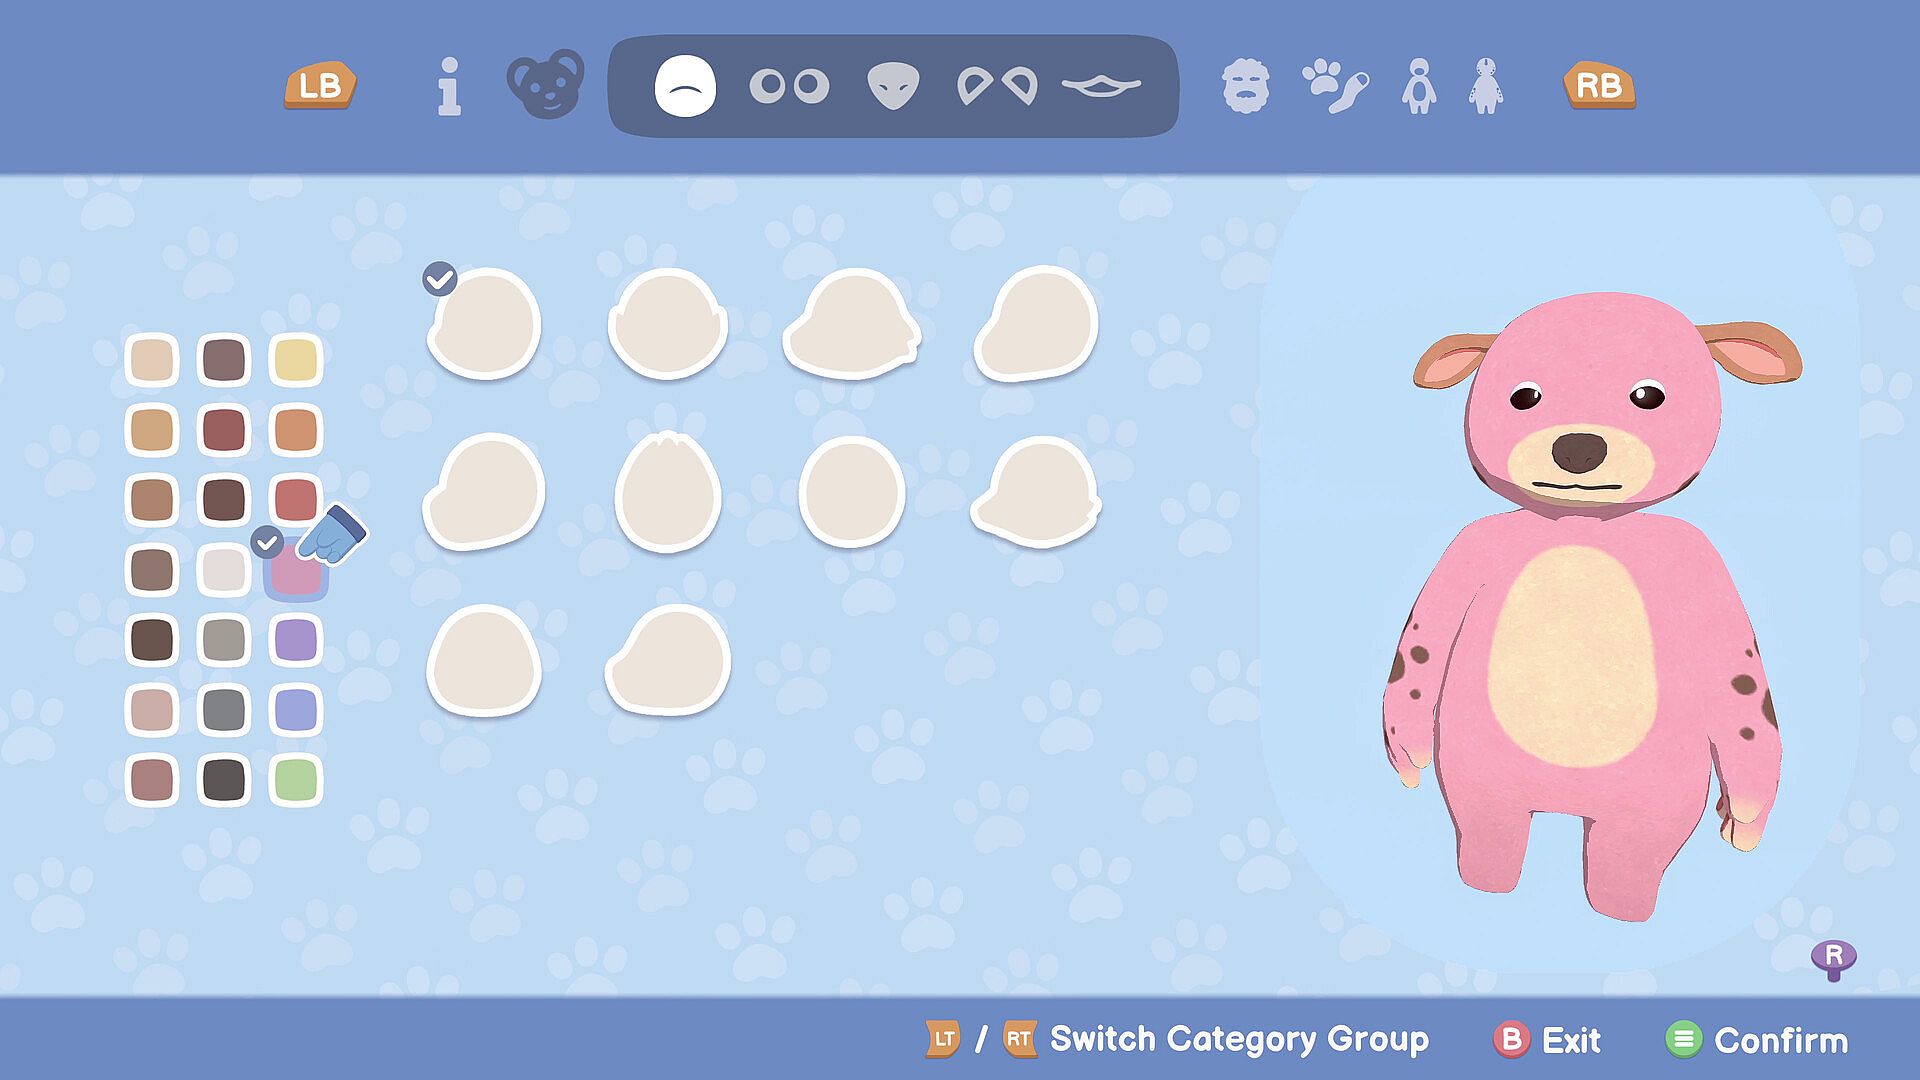Select the green color swatch
Image resolution: width=1920 pixels, height=1080 pixels.
(296, 780)
